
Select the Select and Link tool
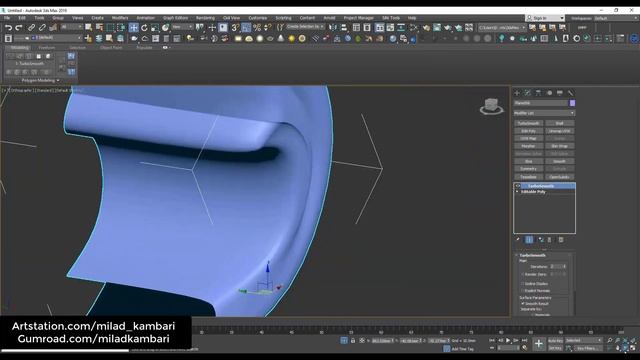point(31,28)
